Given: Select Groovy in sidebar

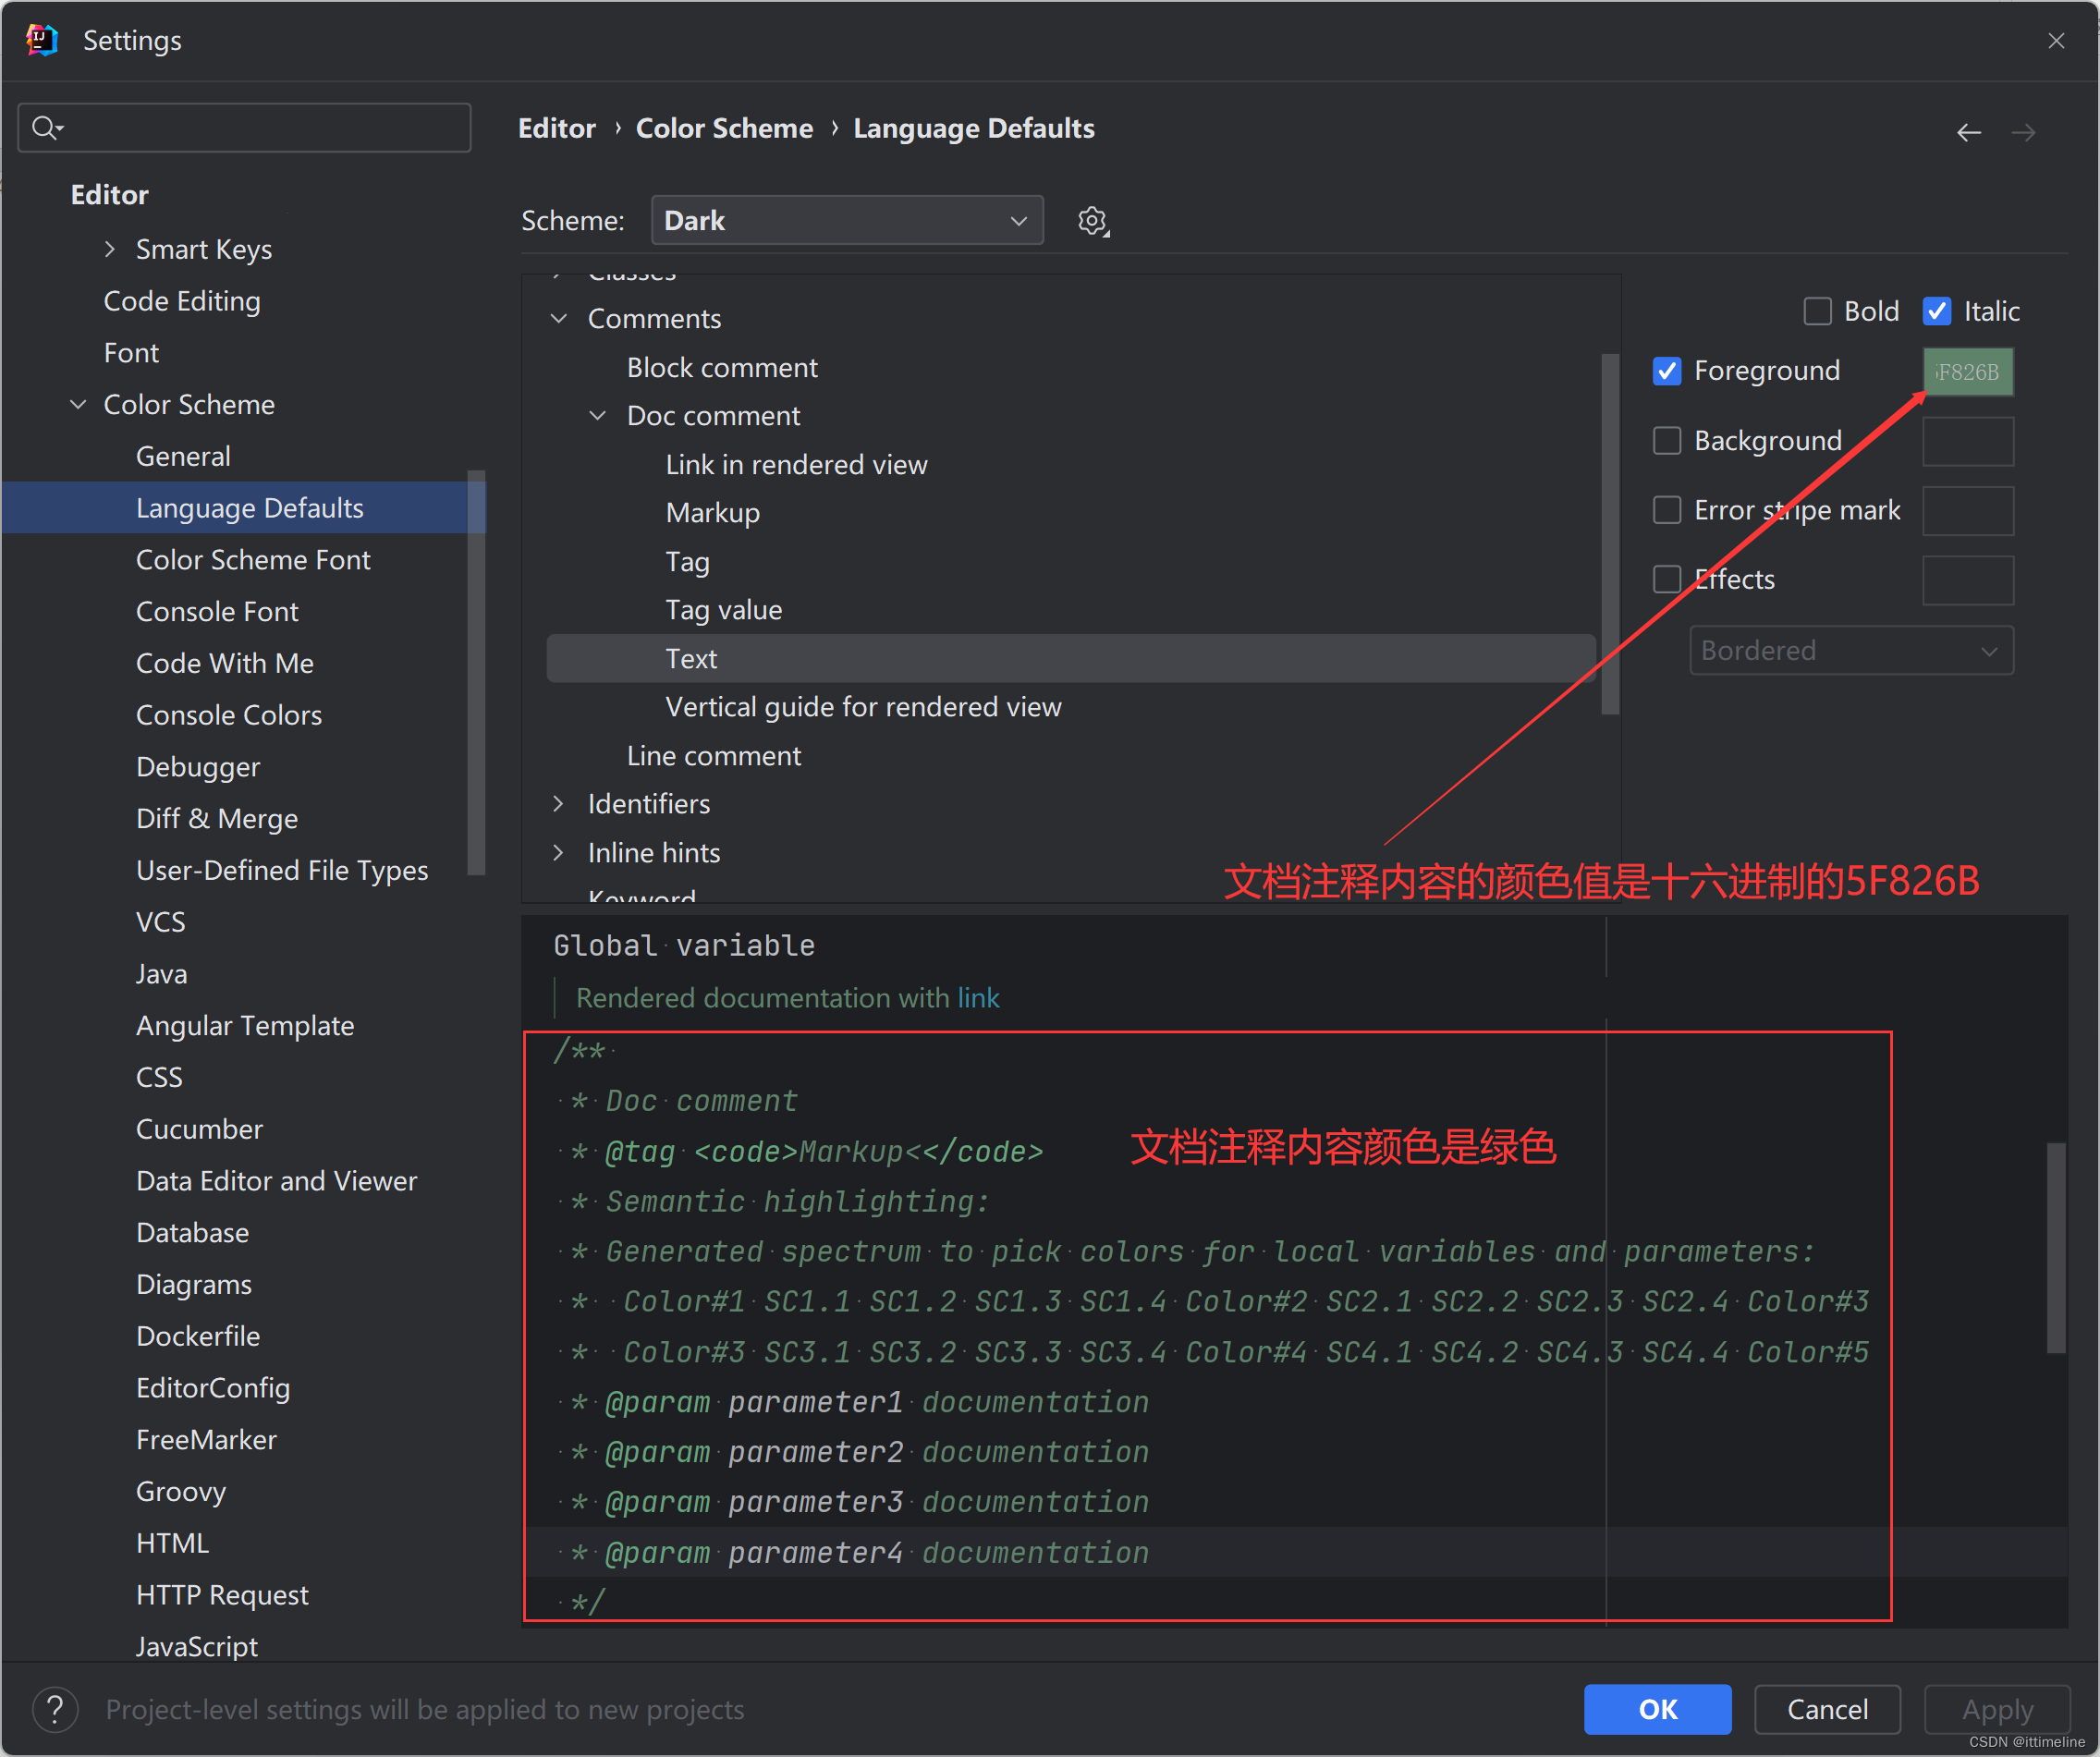Looking at the screenshot, I should click(x=181, y=1491).
